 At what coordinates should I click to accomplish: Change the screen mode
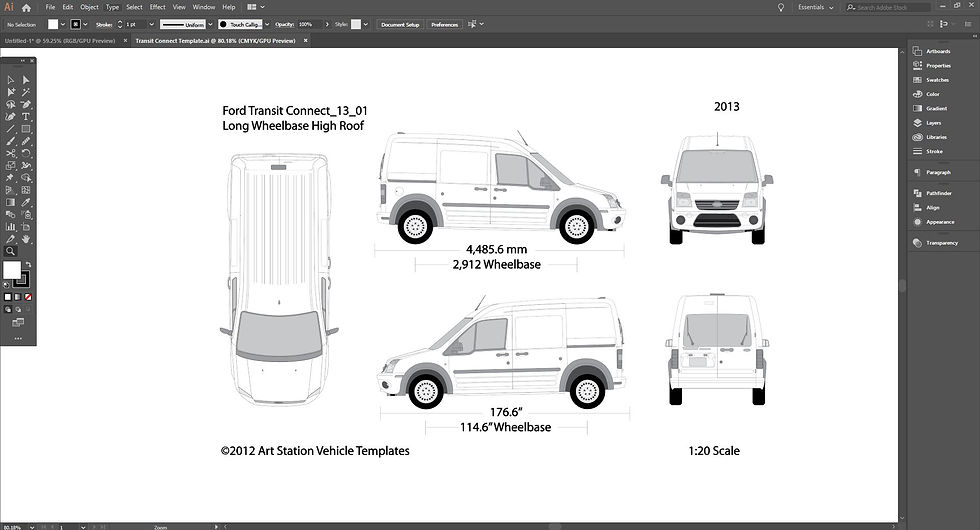pos(18,322)
